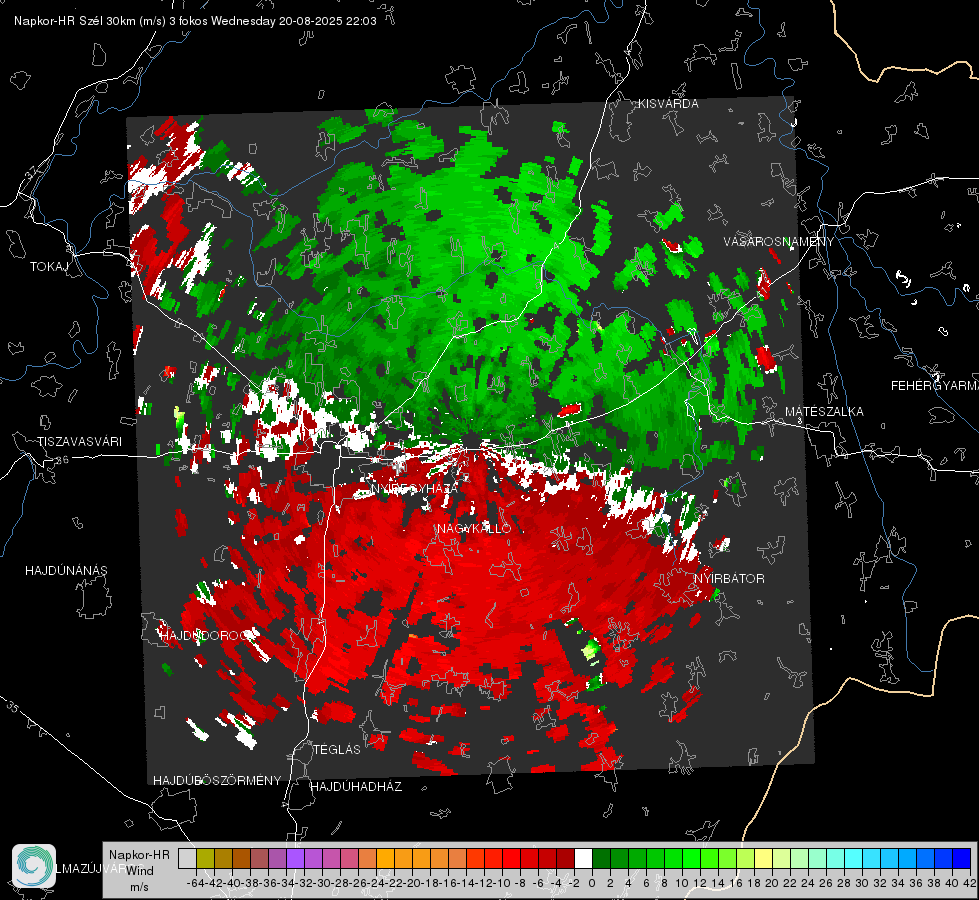Click the legend value label -64
979x900 pixels.
tap(196, 883)
